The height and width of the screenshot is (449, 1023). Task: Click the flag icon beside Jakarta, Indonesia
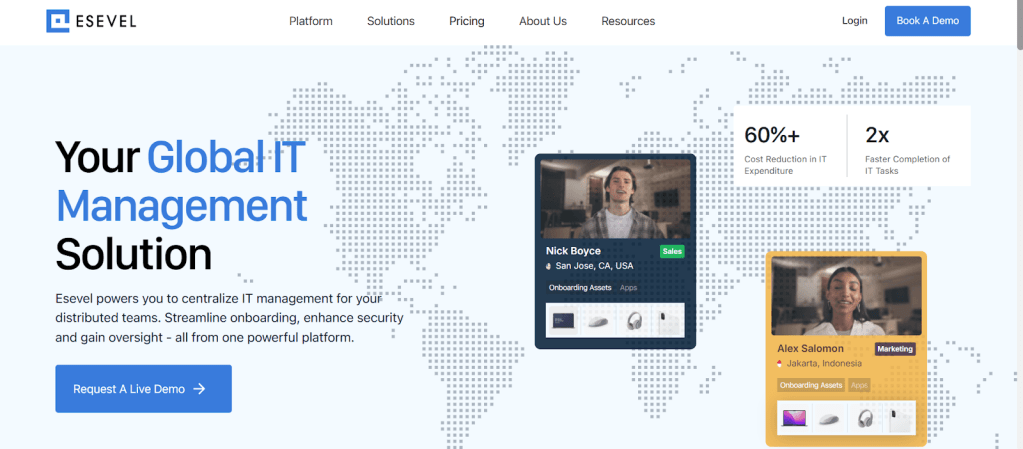click(x=781, y=364)
